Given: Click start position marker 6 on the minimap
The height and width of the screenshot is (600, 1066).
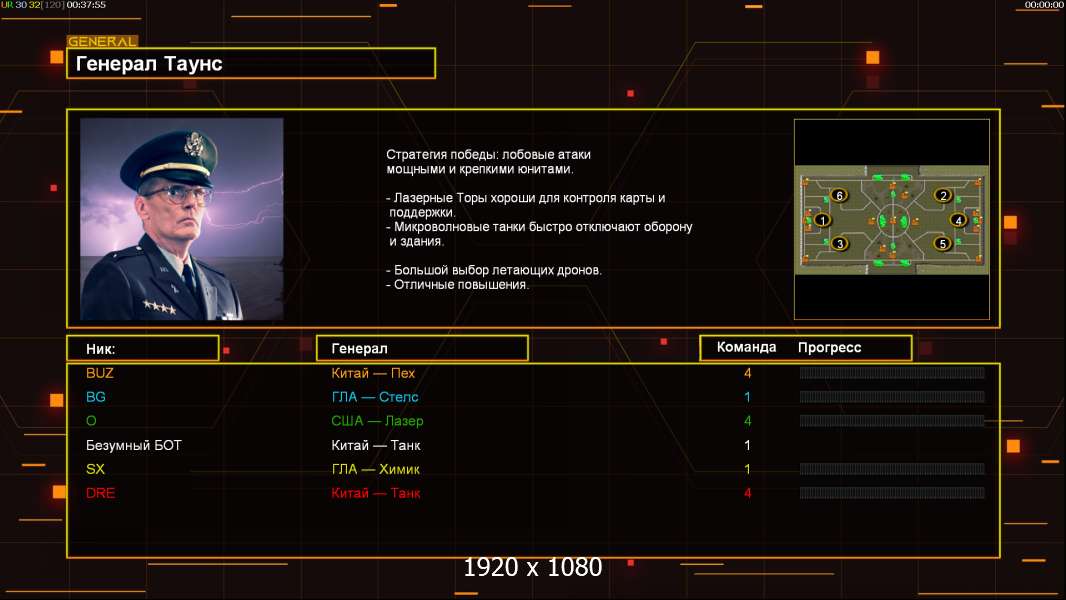Looking at the screenshot, I should coord(840,196).
